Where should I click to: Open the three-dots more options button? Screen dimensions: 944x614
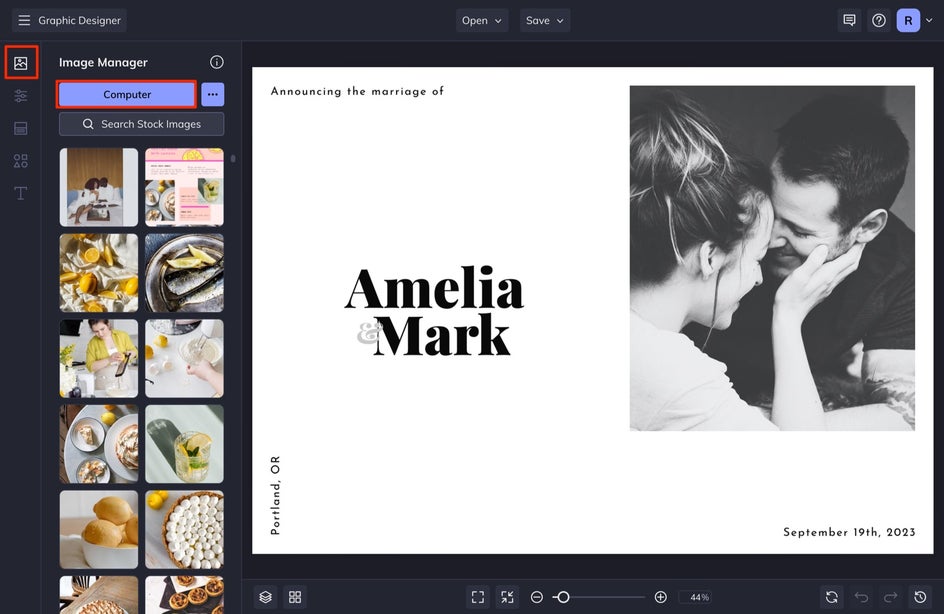click(213, 95)
